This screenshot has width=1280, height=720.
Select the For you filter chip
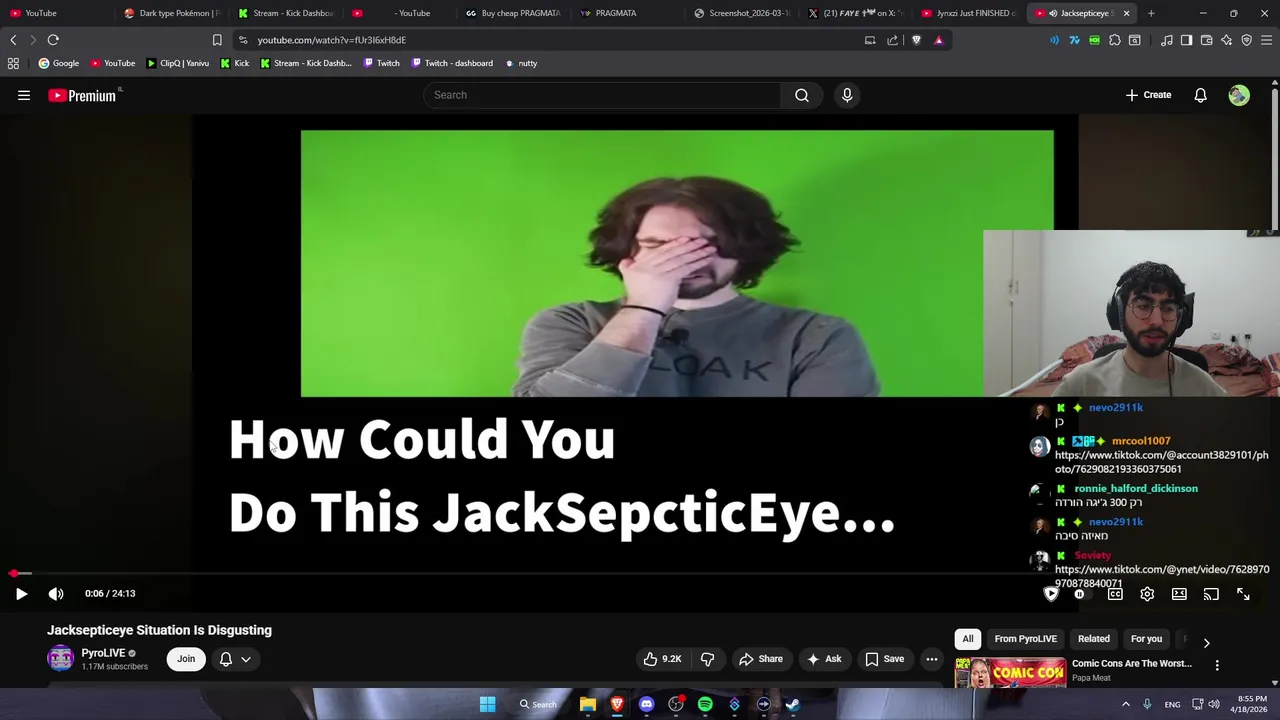pyautogui.click(x=1146, y=639)
